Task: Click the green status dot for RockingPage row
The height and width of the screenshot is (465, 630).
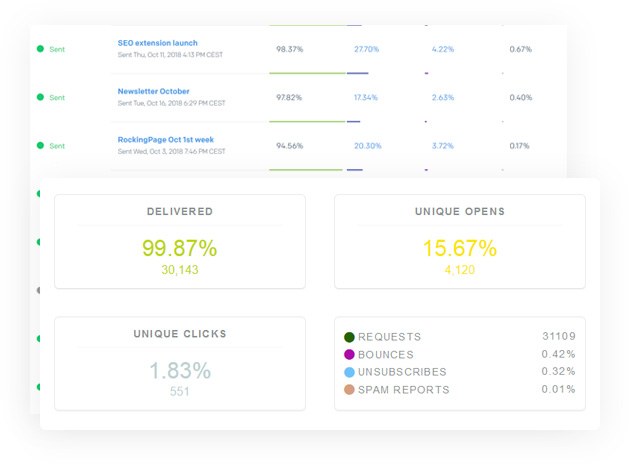Action: point(40,146)
